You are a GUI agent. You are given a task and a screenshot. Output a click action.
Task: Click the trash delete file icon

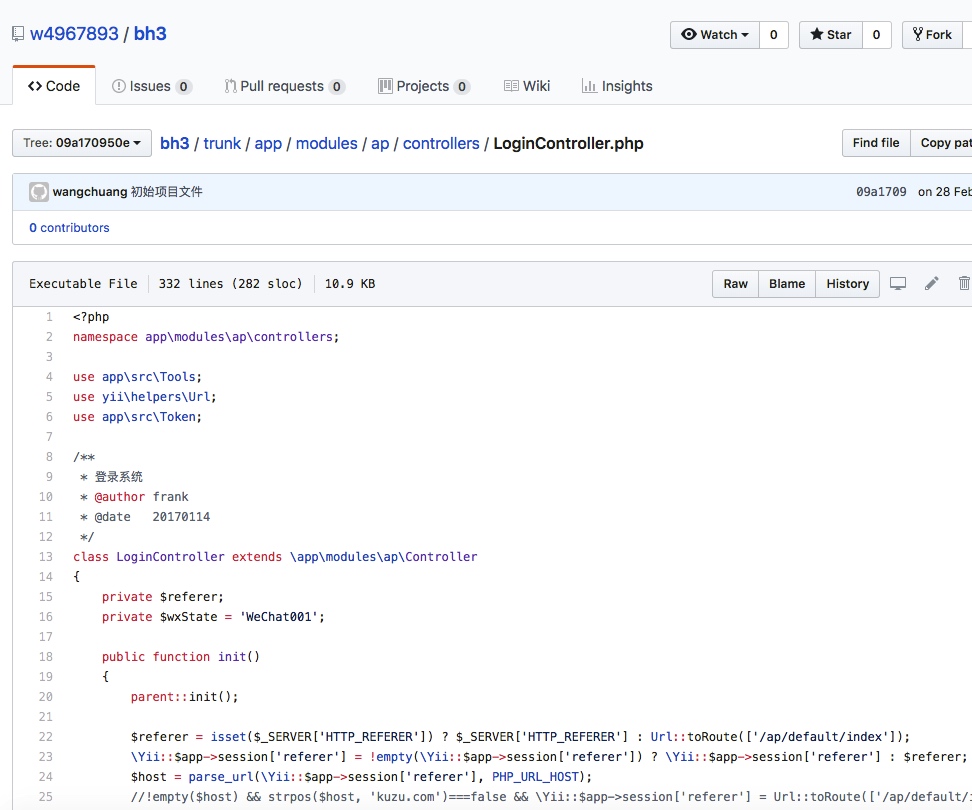963,284
